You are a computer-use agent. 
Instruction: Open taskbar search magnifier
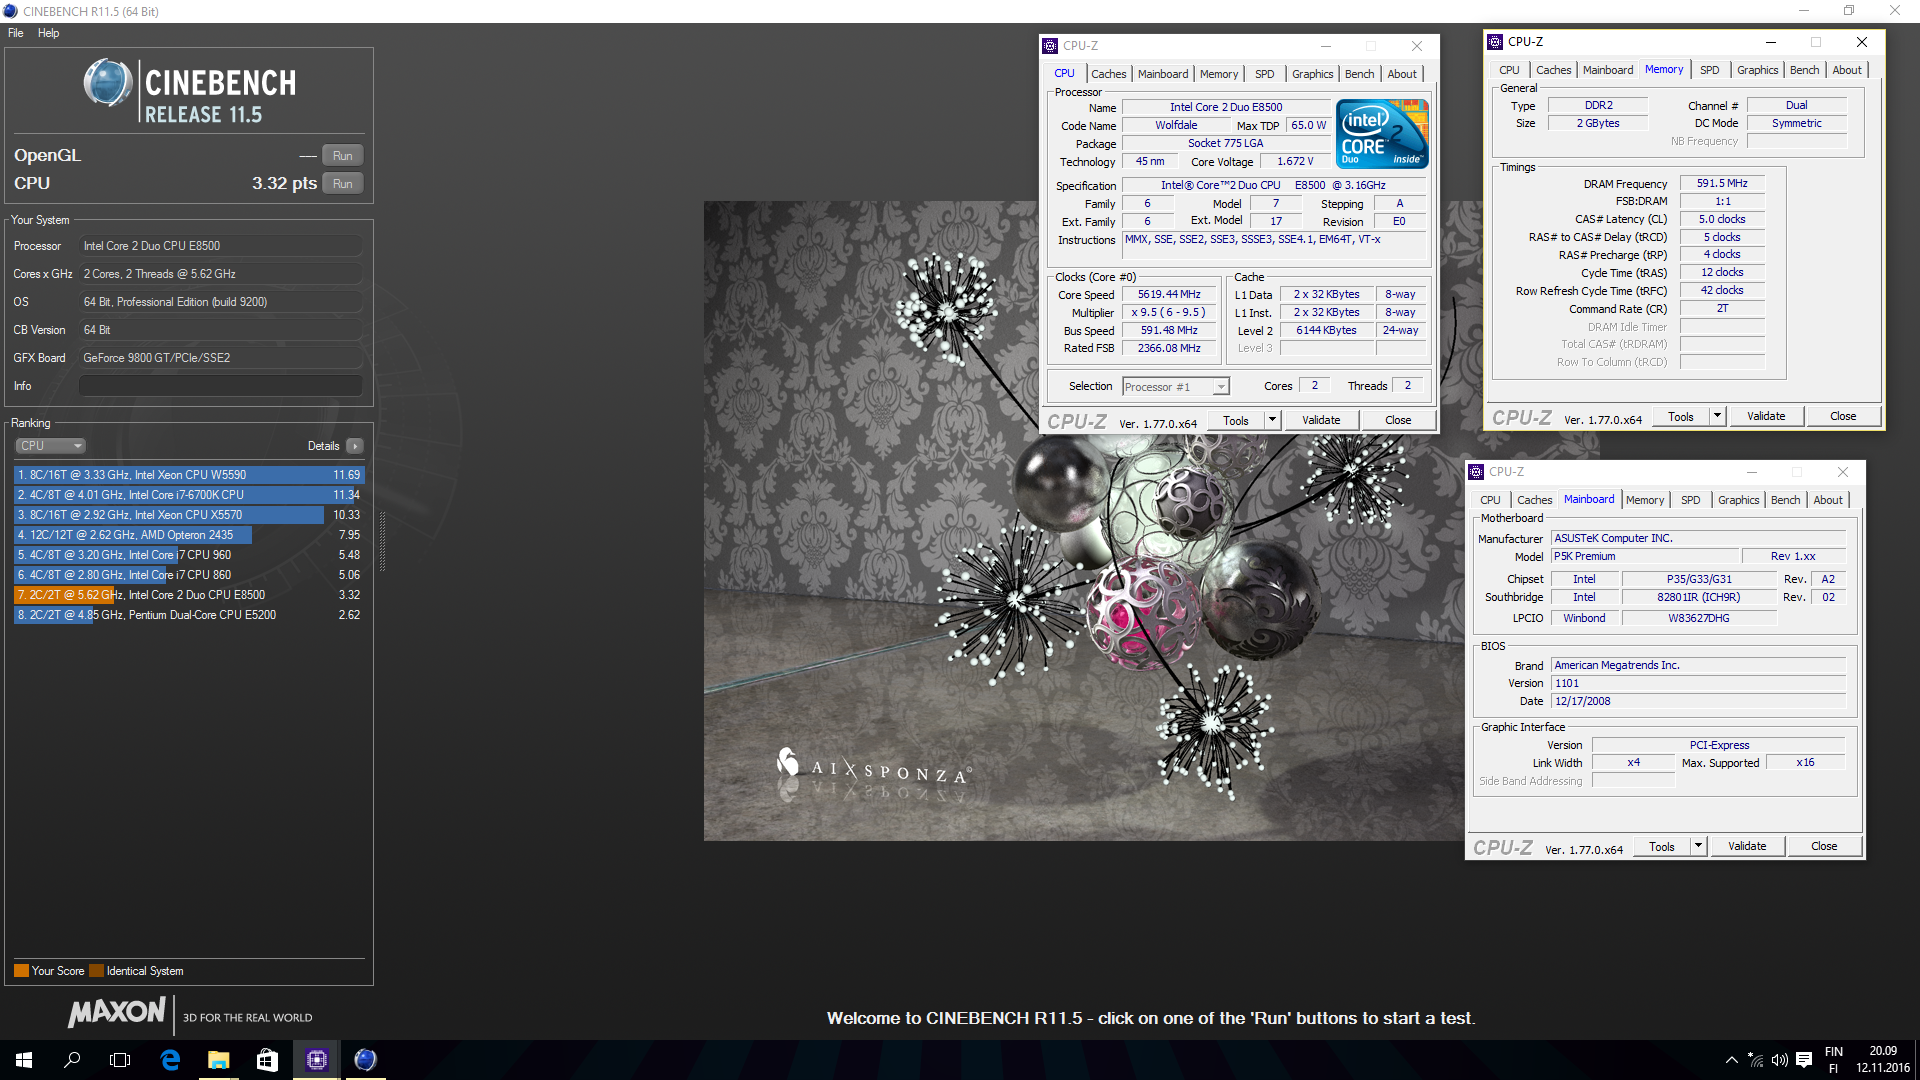[x=72, y=1060]
